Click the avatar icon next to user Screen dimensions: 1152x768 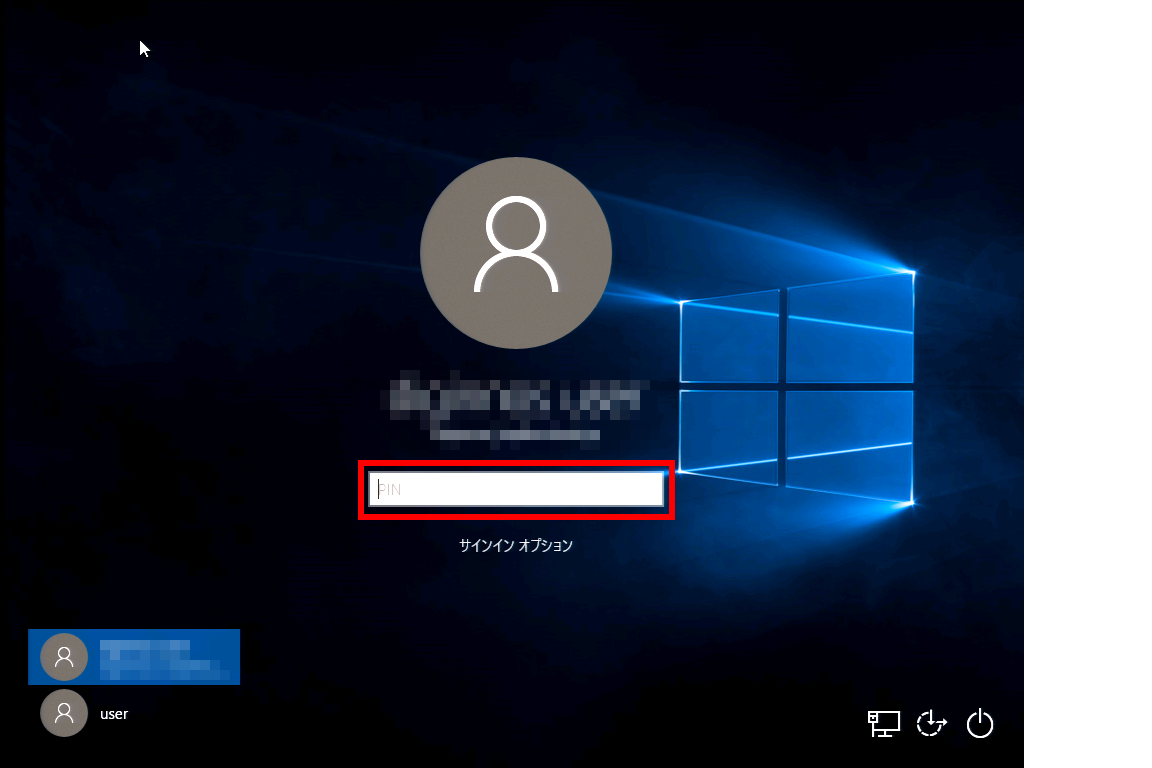(64, 714)
